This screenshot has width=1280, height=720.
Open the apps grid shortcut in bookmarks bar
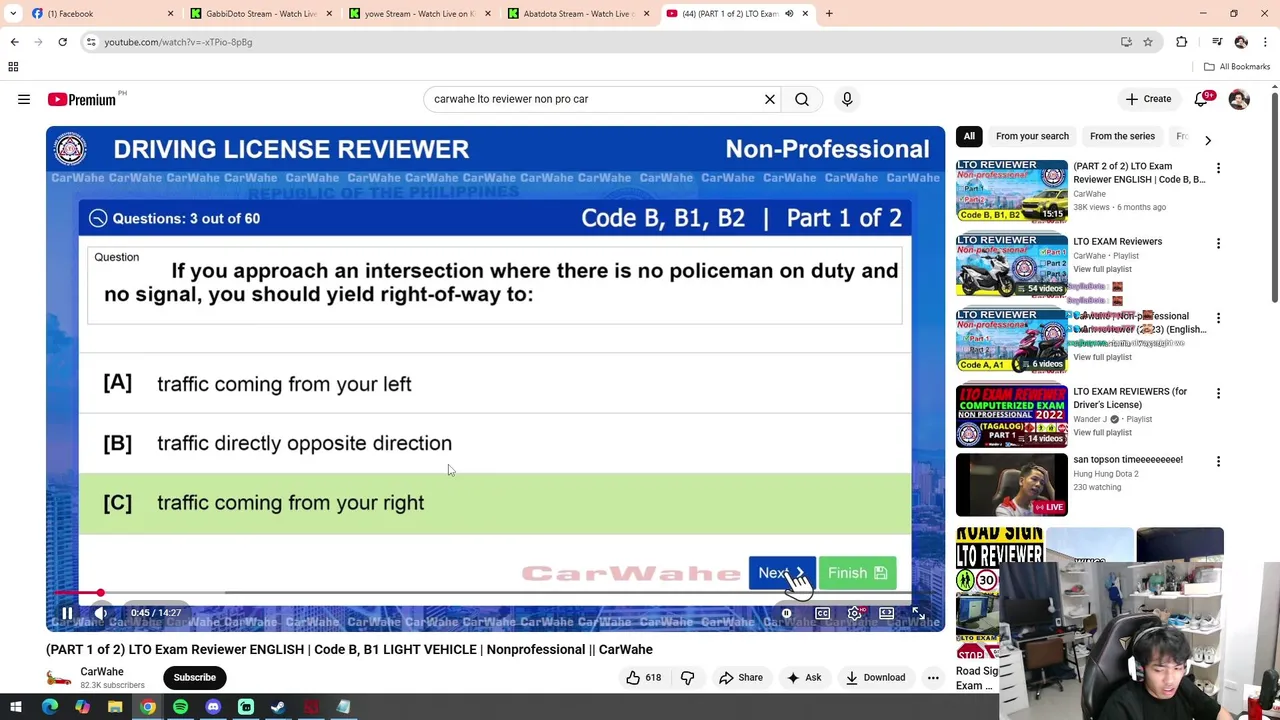pos(13,67)
